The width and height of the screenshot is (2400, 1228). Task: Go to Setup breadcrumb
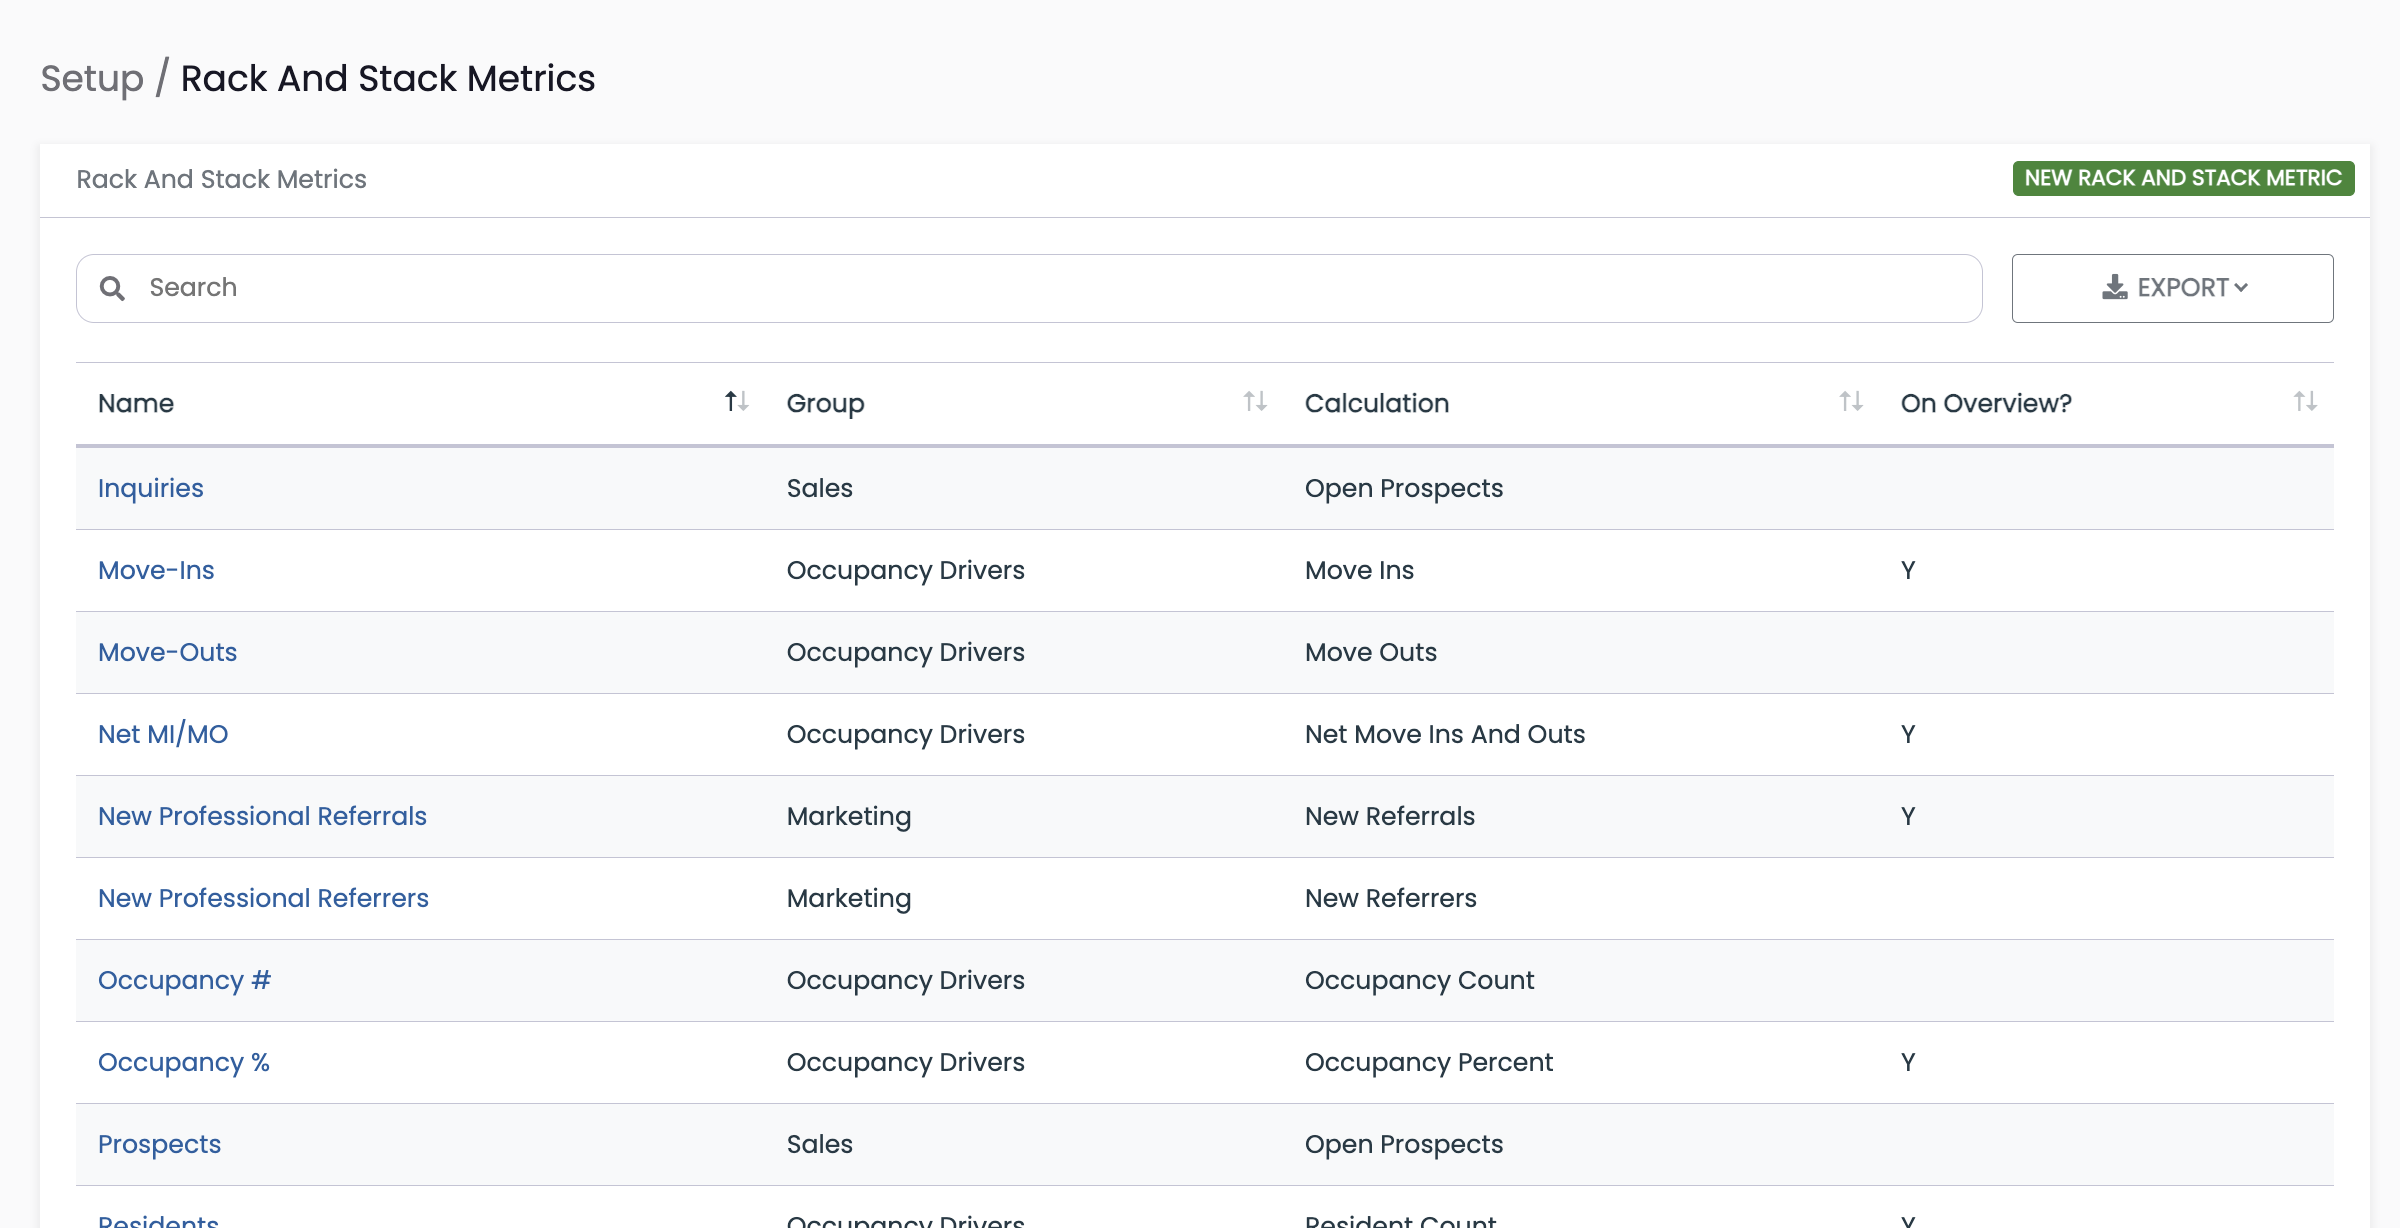[92, 78]
